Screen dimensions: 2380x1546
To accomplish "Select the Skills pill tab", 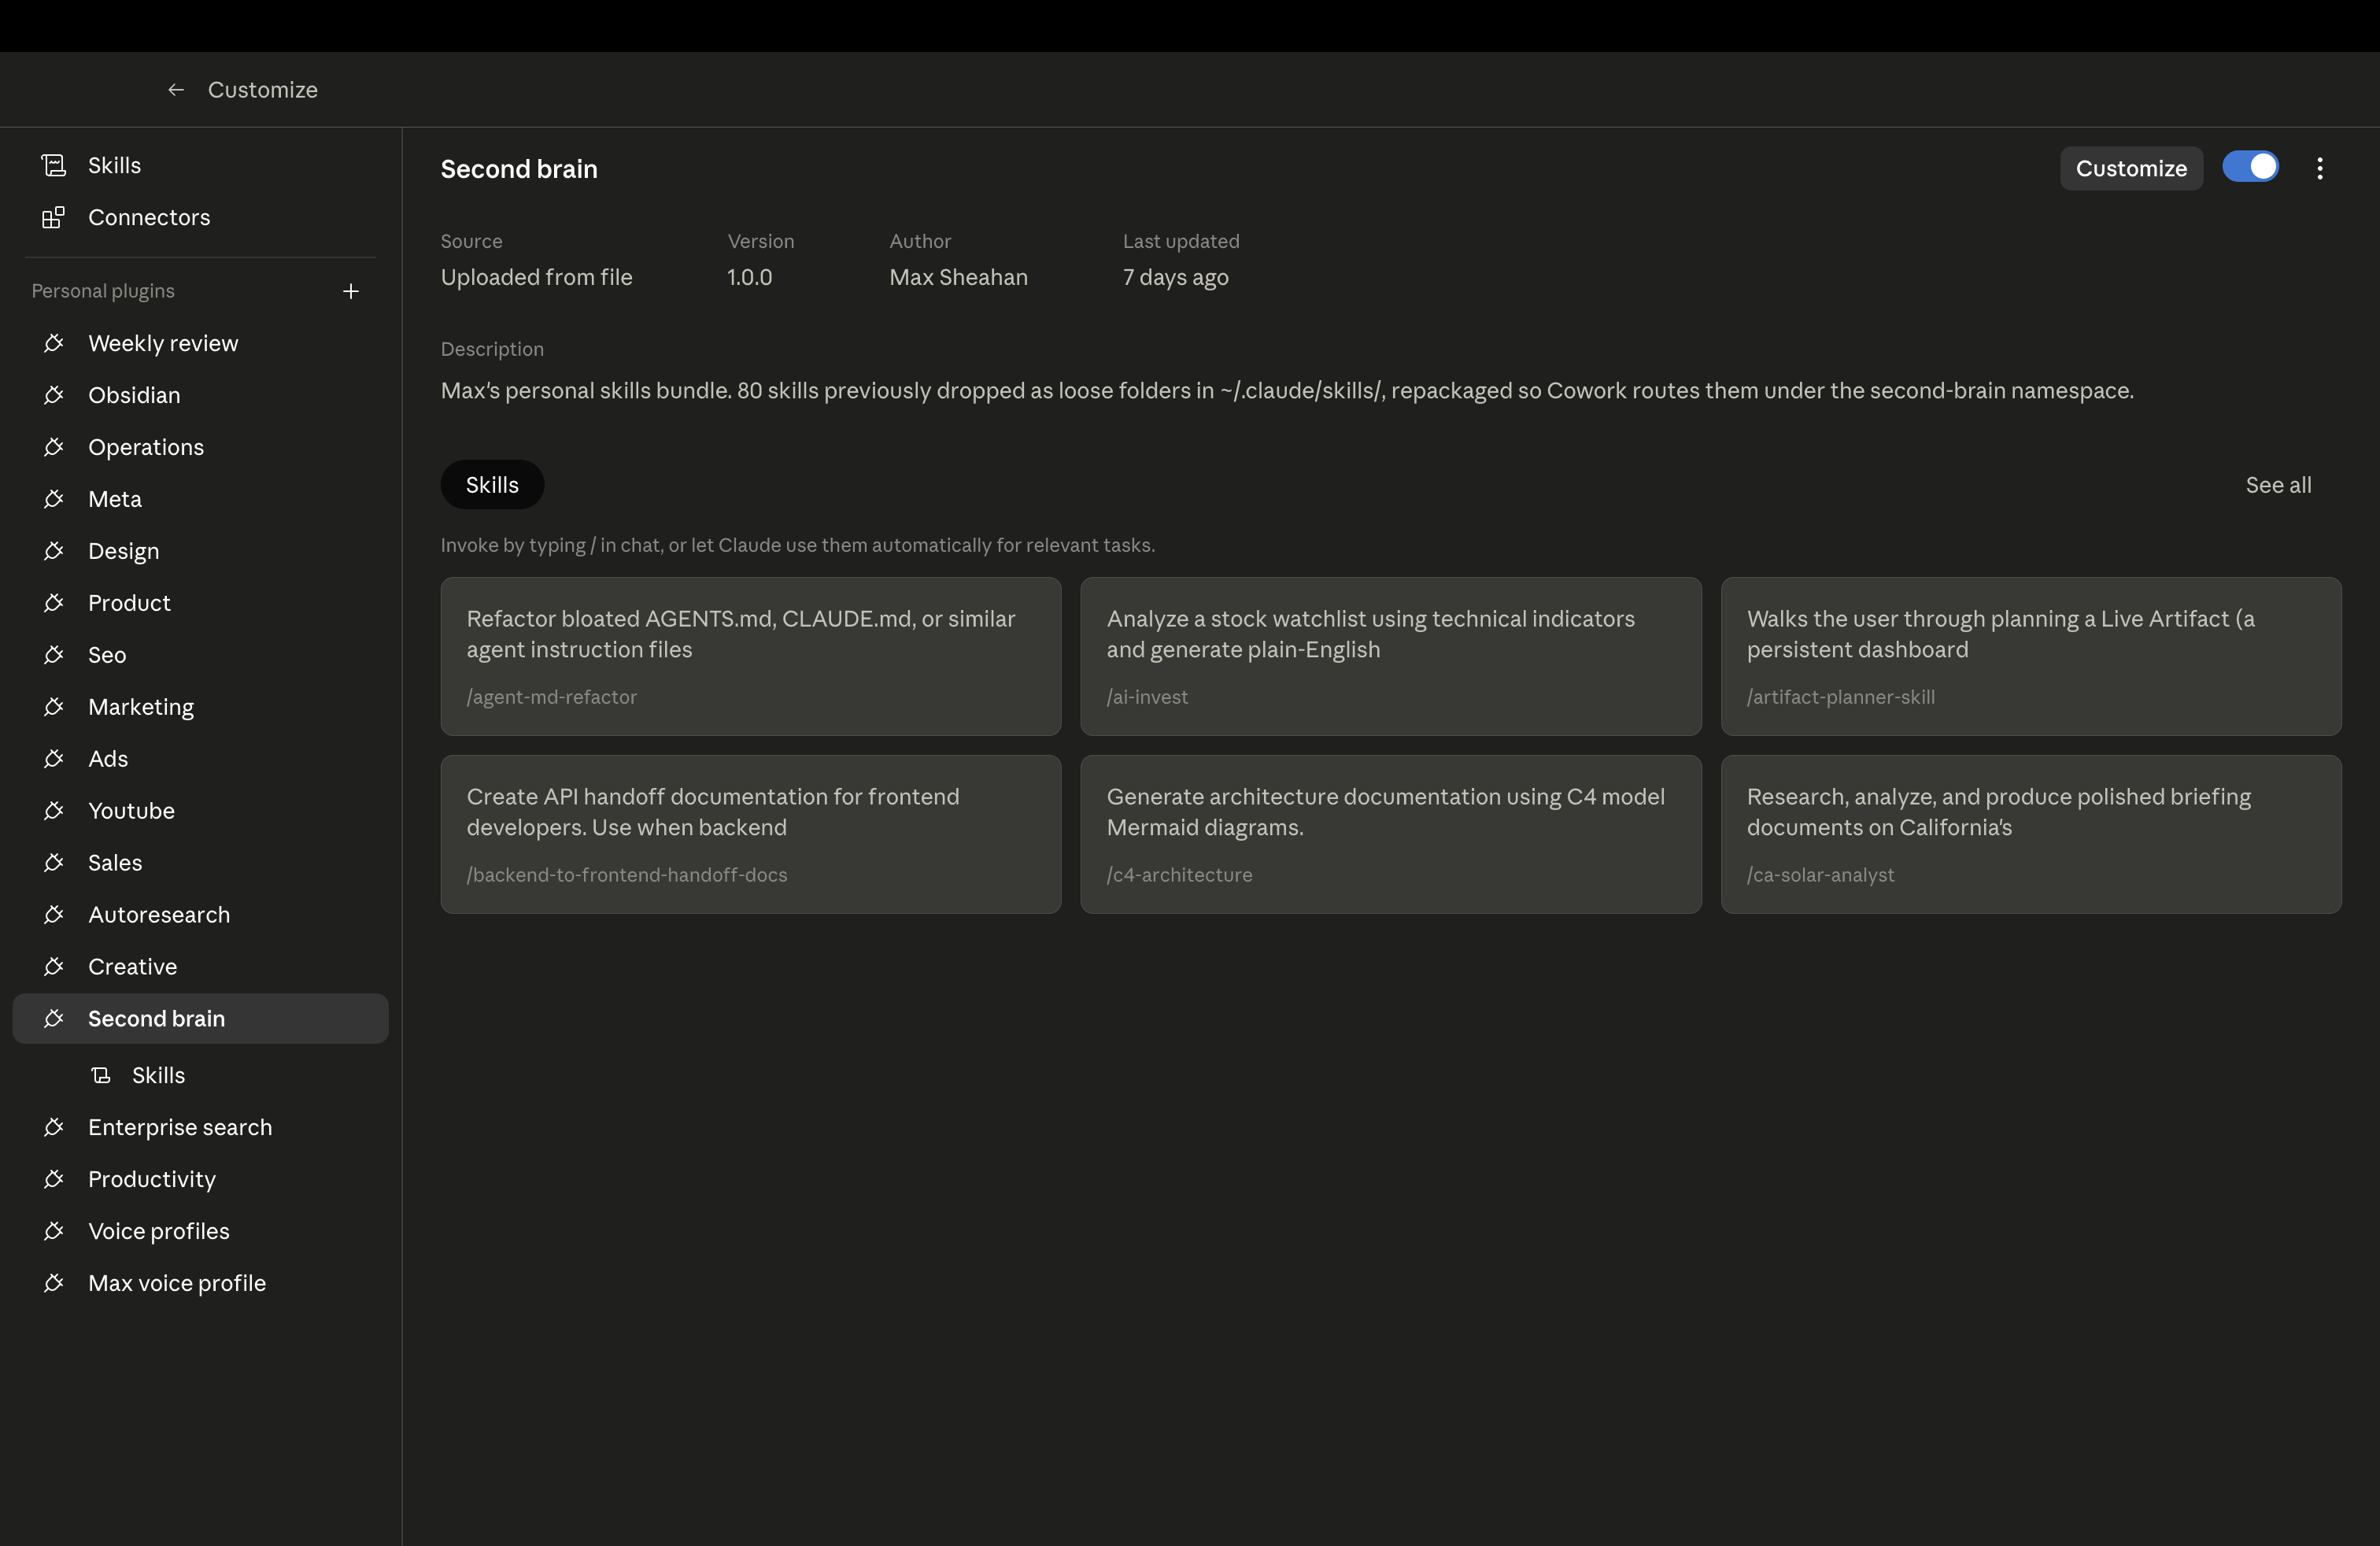I will coord(492,485).
